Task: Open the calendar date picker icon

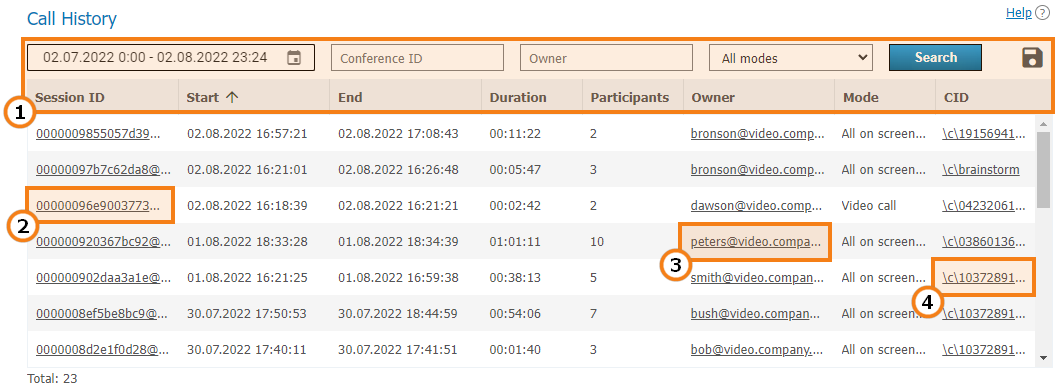Action: point(294,58)
